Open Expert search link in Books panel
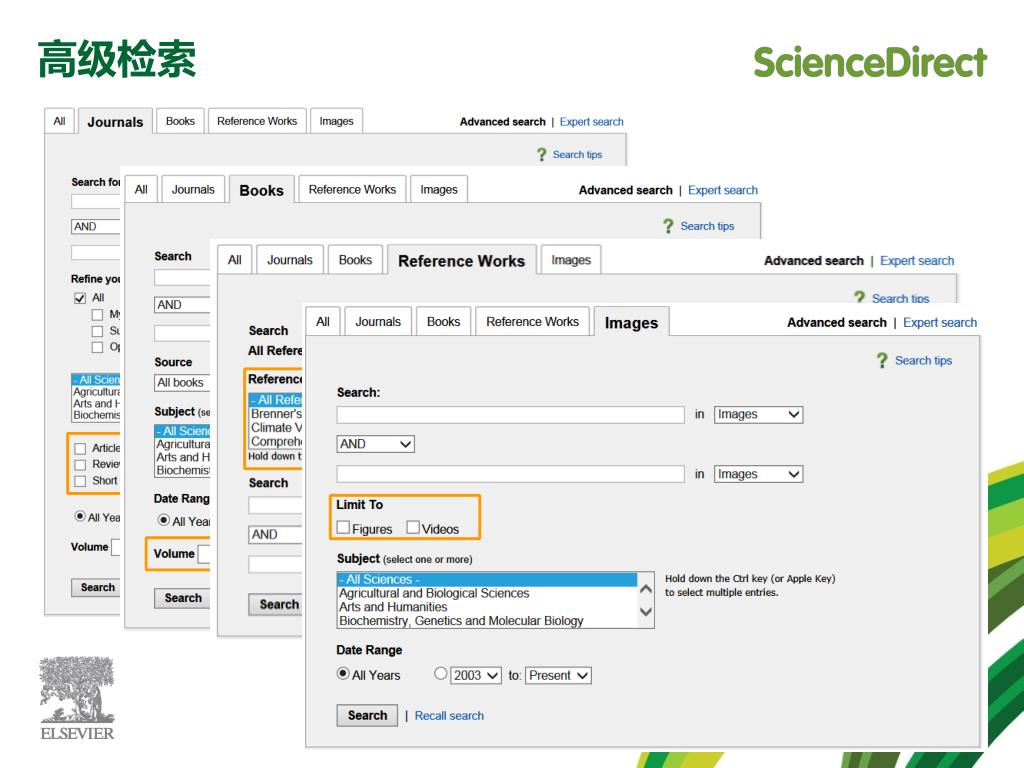The image size is (1024, 768). [722, 190]
